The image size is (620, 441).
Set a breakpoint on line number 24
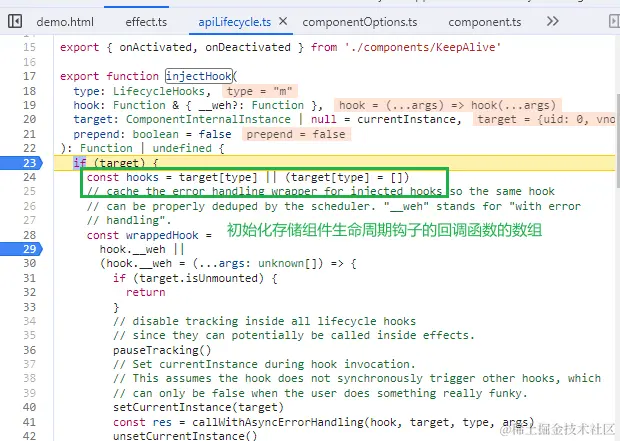pyautogui.click(x=29, y=177)
